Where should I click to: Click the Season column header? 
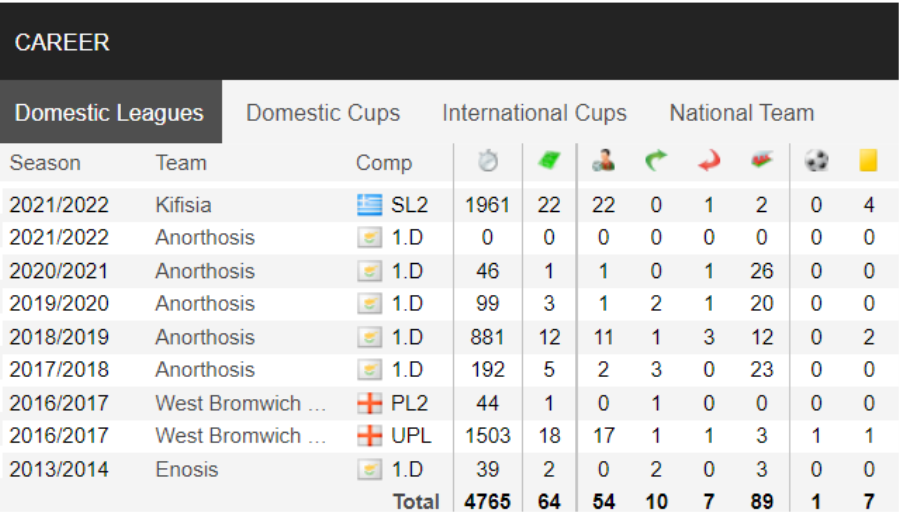[45, 163]
